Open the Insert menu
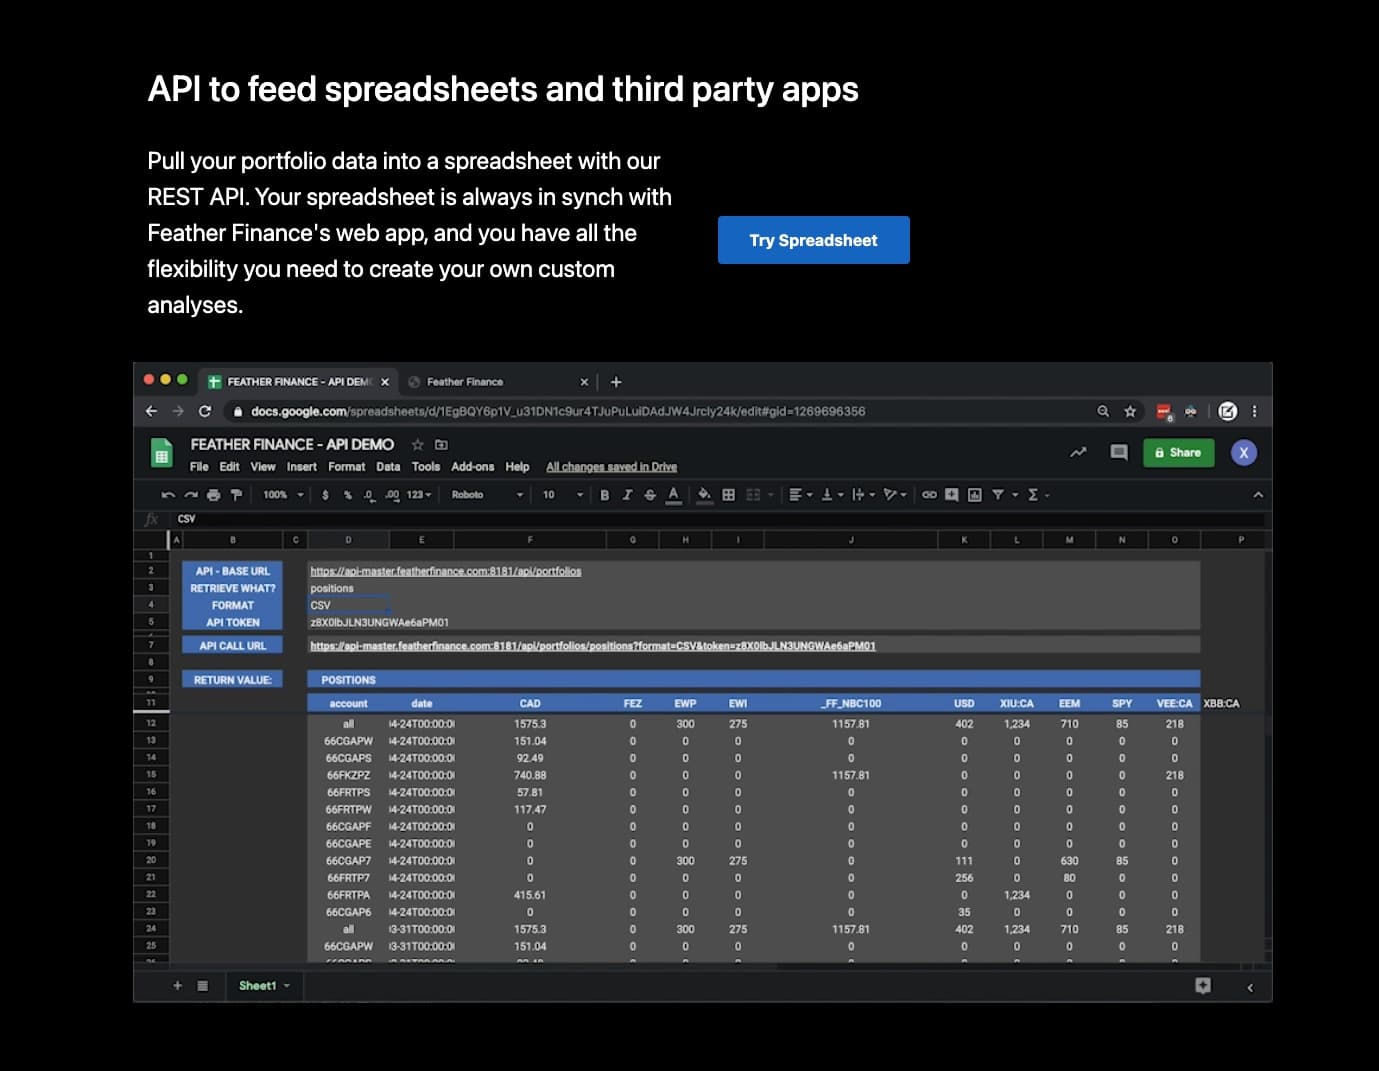The image size is (1379, 1071). (x=301, y=467)
